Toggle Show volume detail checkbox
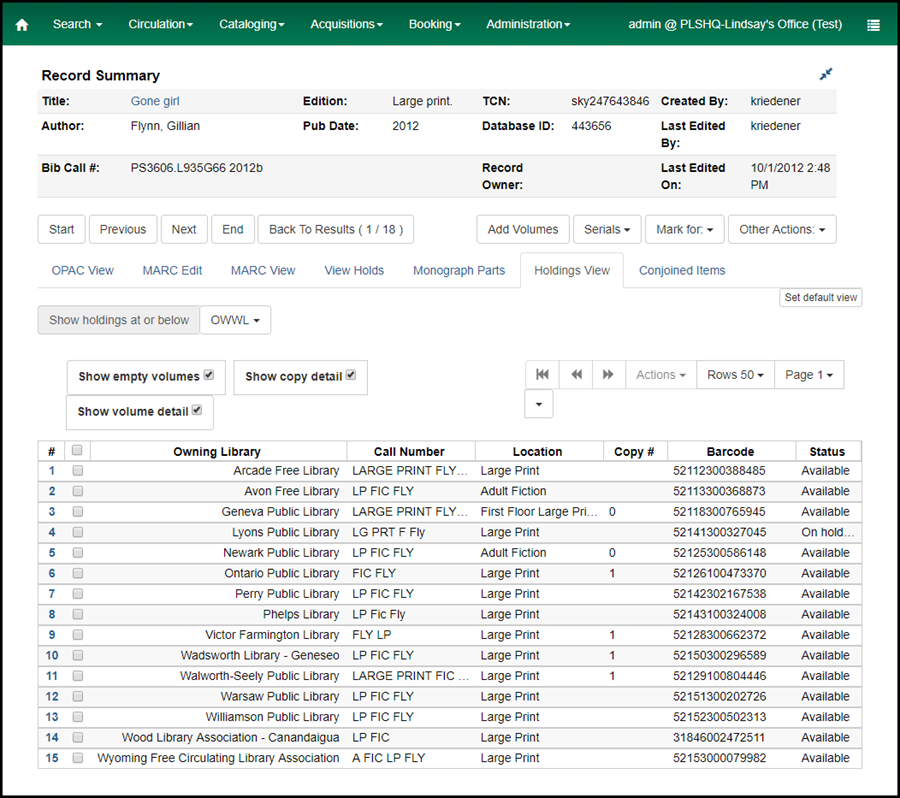Screen dimensions: 900x798 pos(197,410)
